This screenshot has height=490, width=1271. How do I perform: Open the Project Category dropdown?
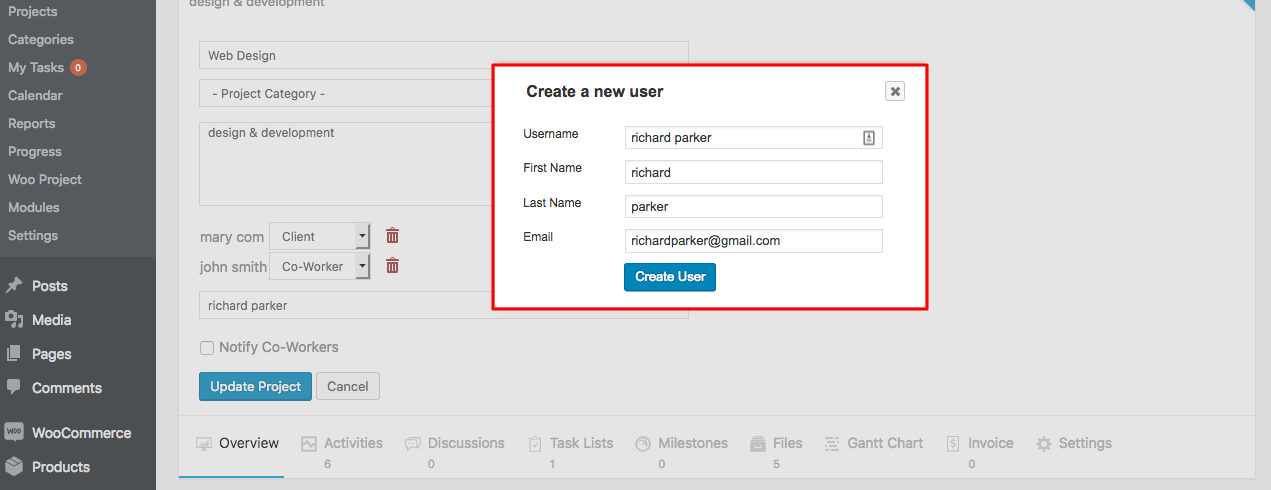[345, 94]
